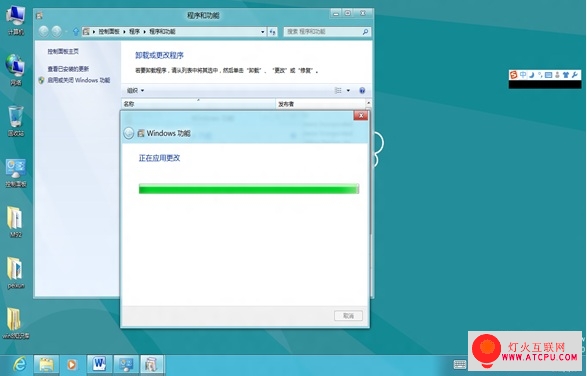
Task: Open Recycle Bin desktop icon
Action: [x=16, y=121]
